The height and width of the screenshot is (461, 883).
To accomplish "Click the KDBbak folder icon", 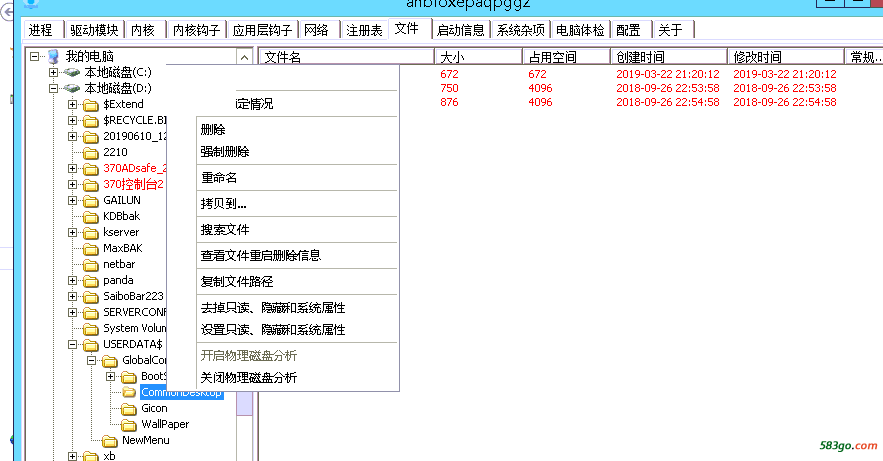I will click(91, 217).
